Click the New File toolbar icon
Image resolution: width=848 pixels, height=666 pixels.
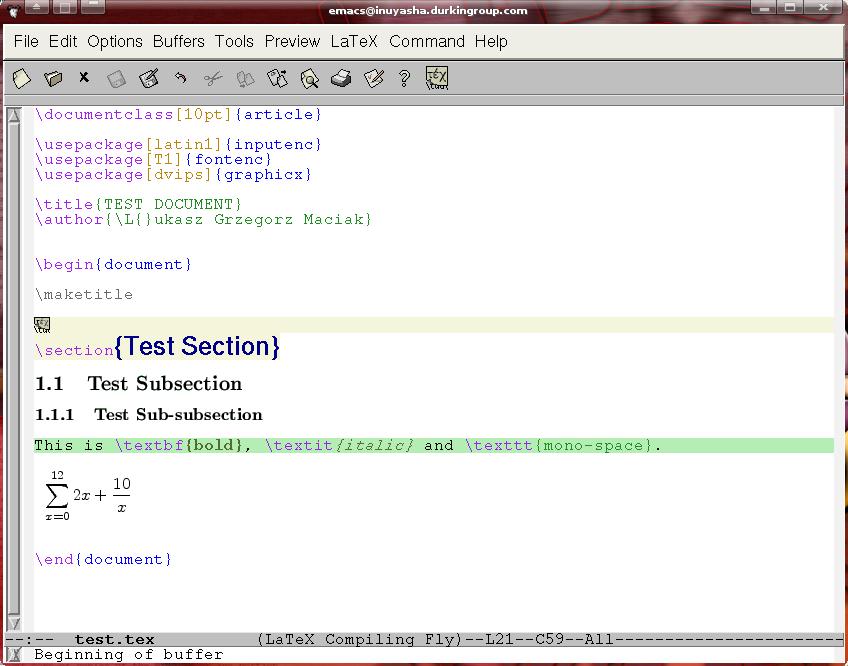pos(22,78)
